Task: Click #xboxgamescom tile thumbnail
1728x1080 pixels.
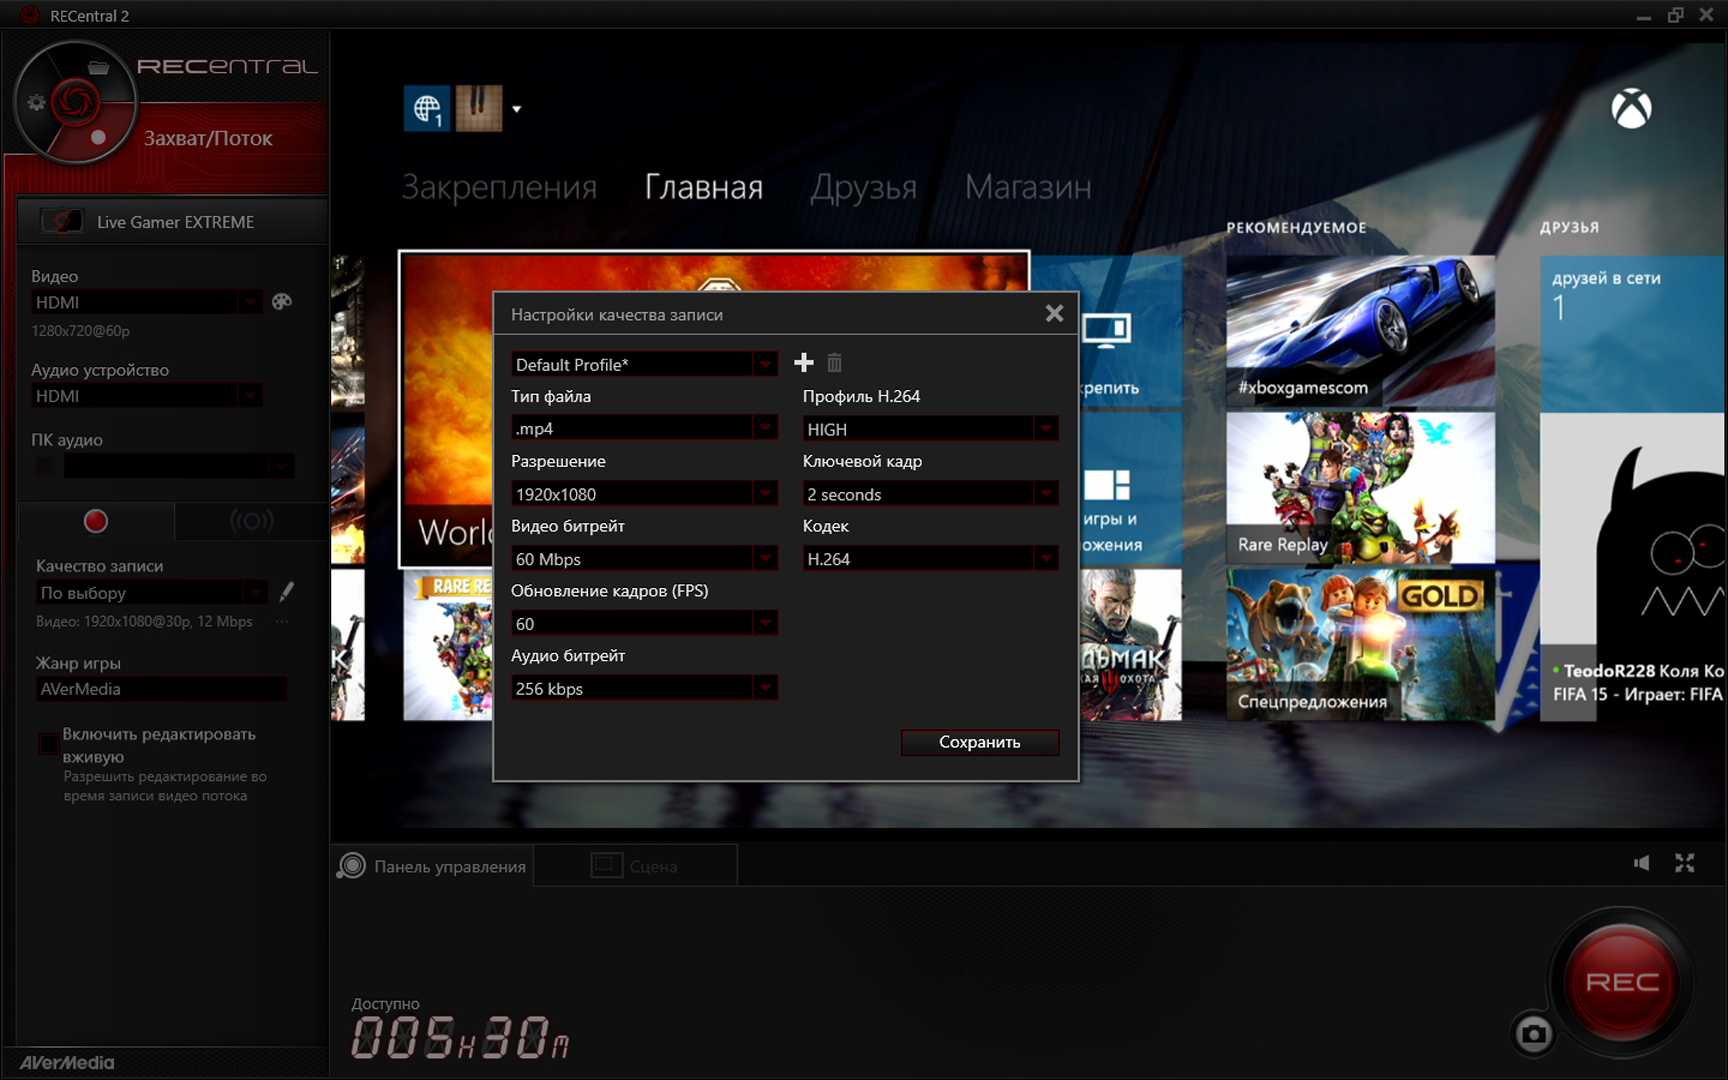Action: 1360,331
